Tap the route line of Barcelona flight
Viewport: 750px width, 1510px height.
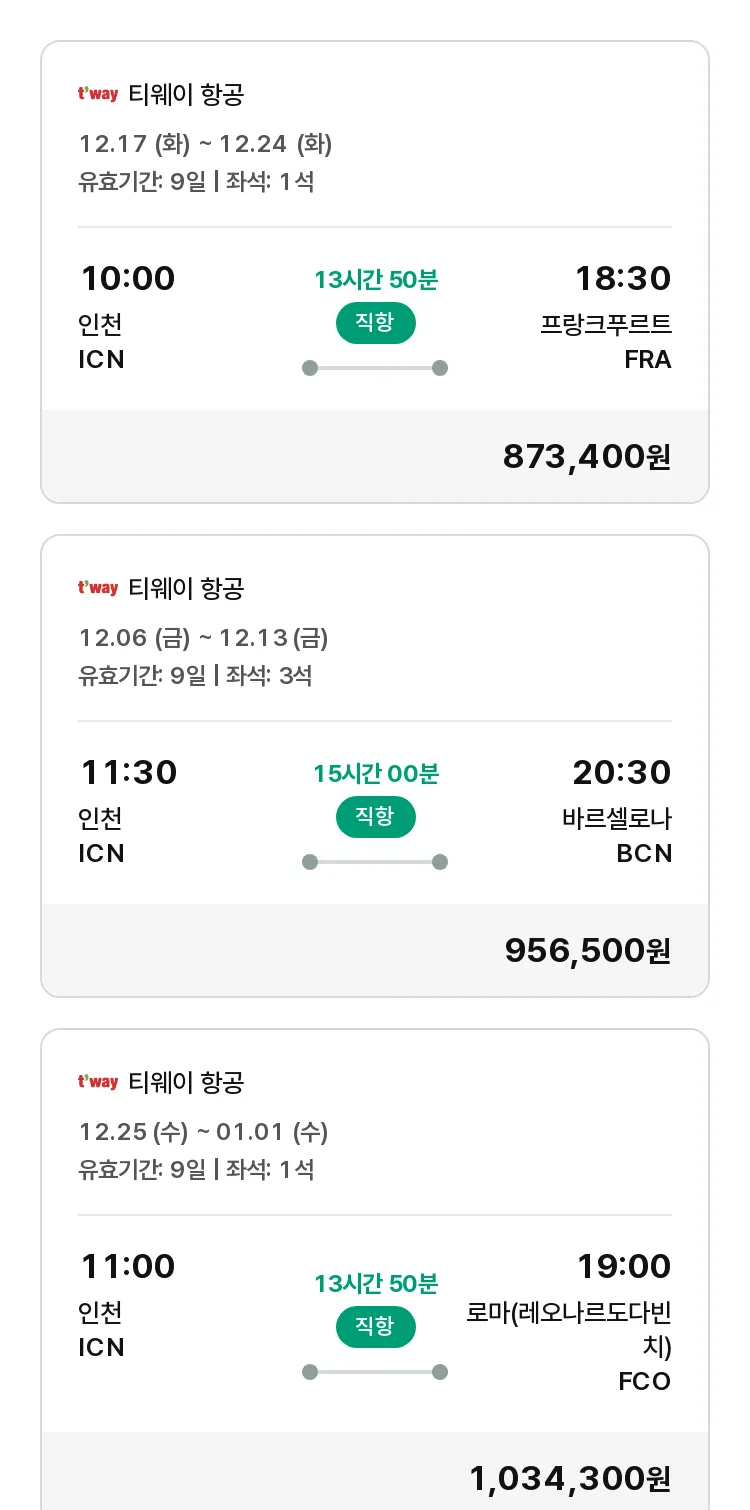click(375, 862)
